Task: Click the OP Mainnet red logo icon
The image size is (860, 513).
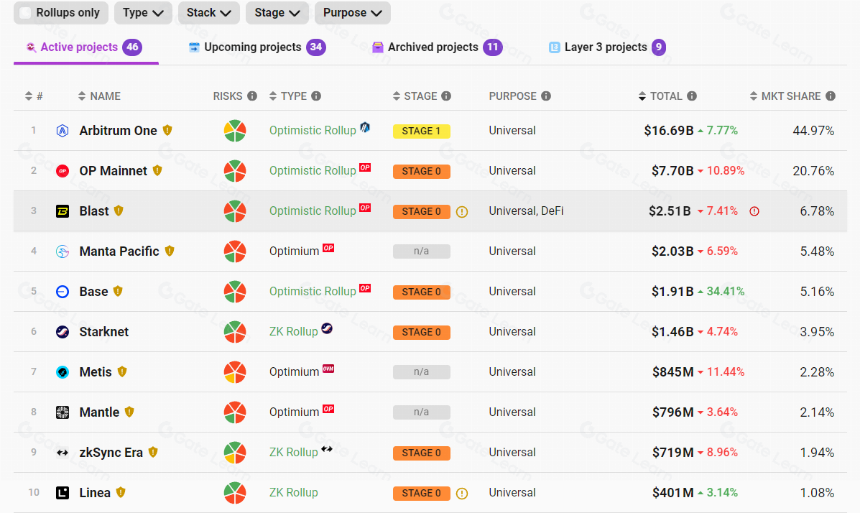Action: click(63, 171)
